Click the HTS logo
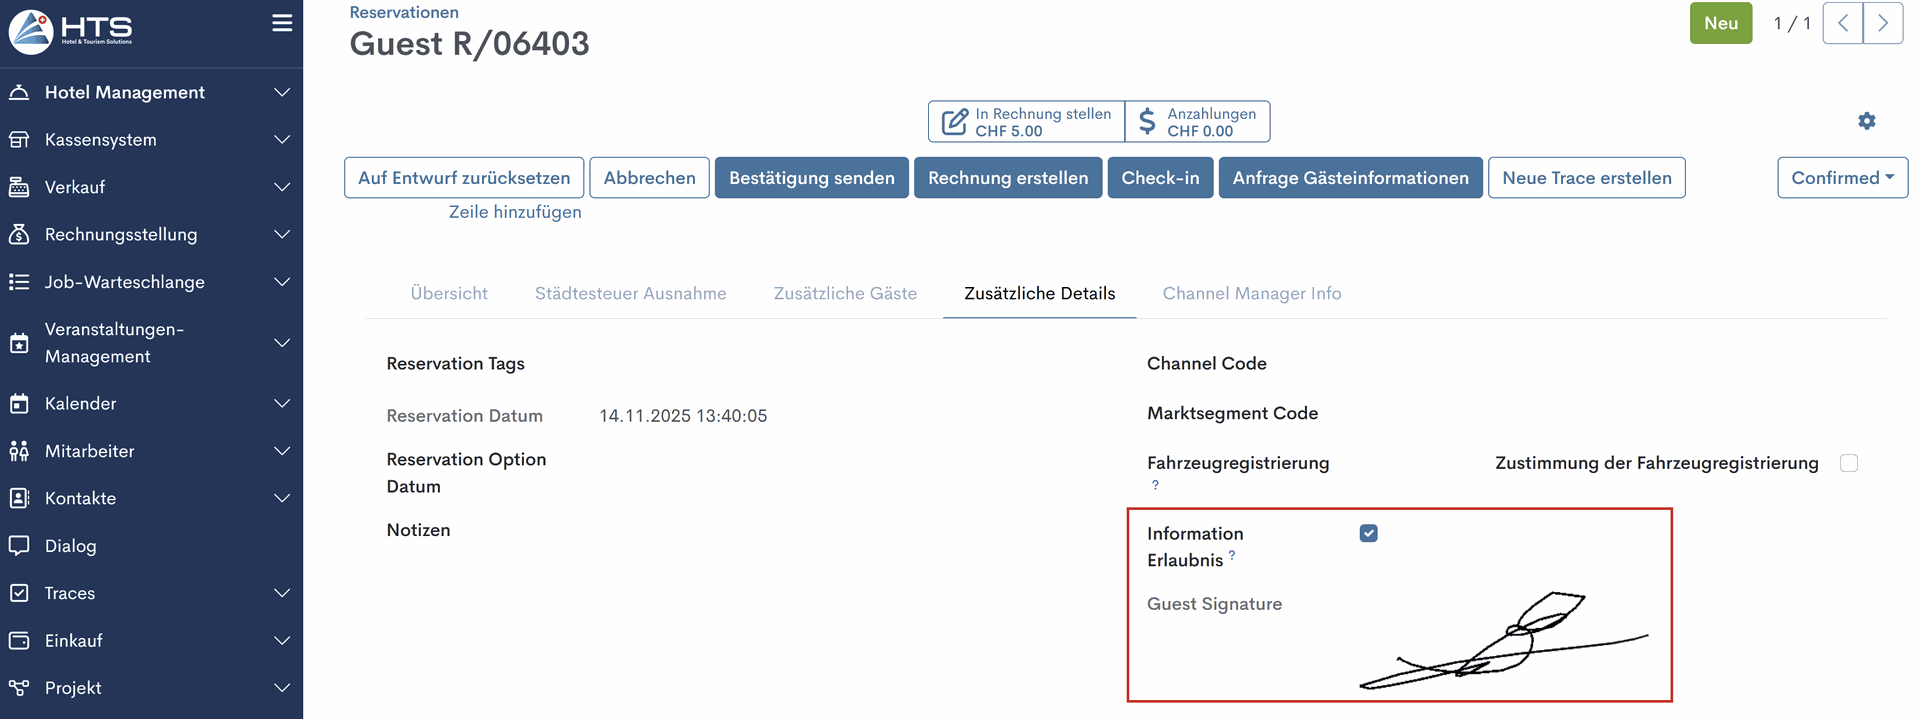1920x719 pixels. click(71, 31)
